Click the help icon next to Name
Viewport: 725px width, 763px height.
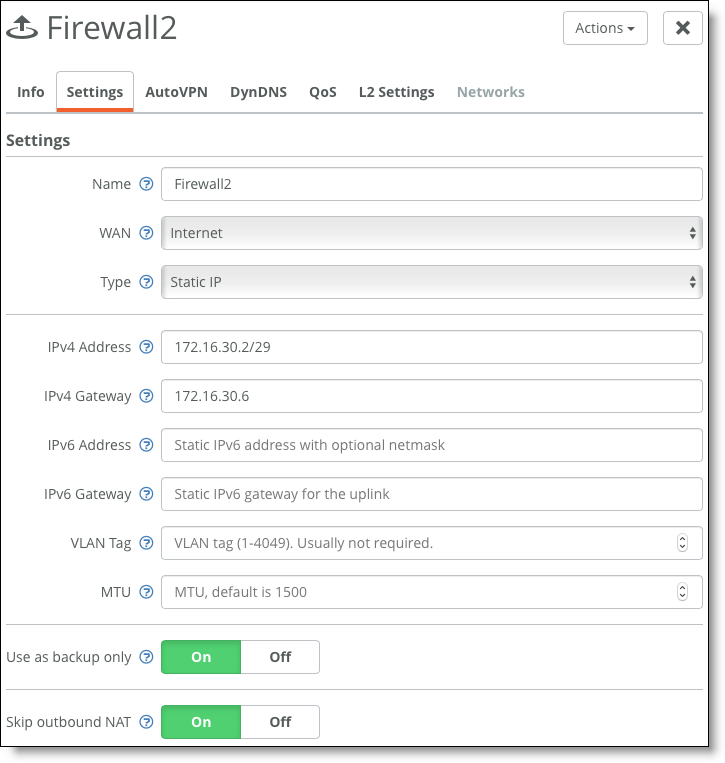(x=146, y=184)
